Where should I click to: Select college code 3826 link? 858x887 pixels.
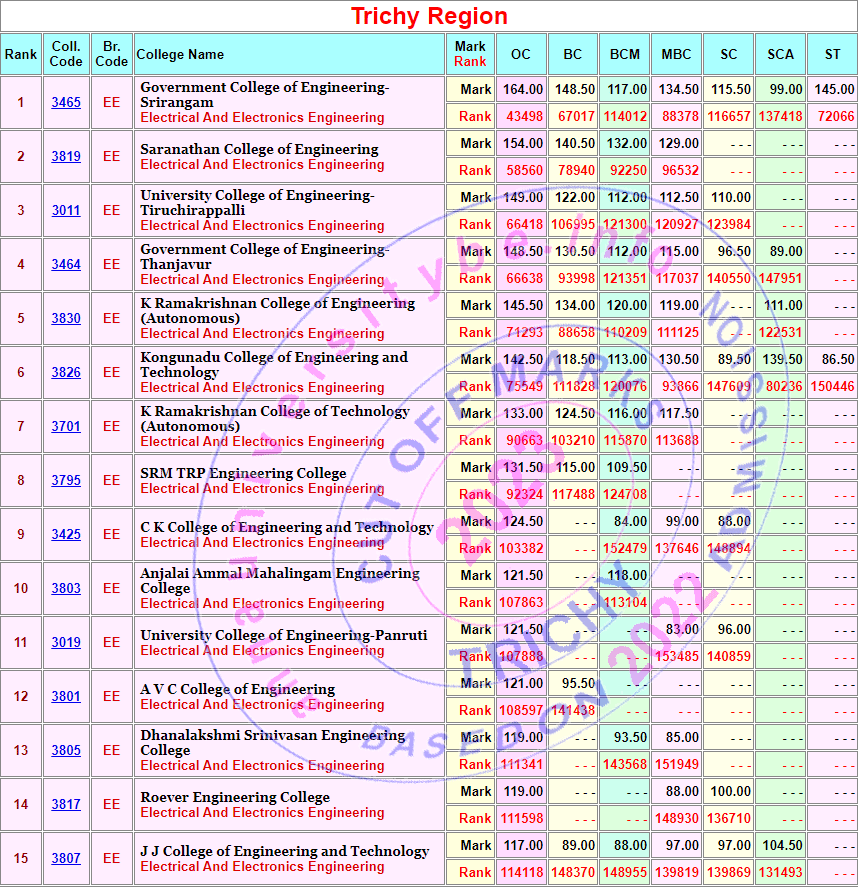66,373
